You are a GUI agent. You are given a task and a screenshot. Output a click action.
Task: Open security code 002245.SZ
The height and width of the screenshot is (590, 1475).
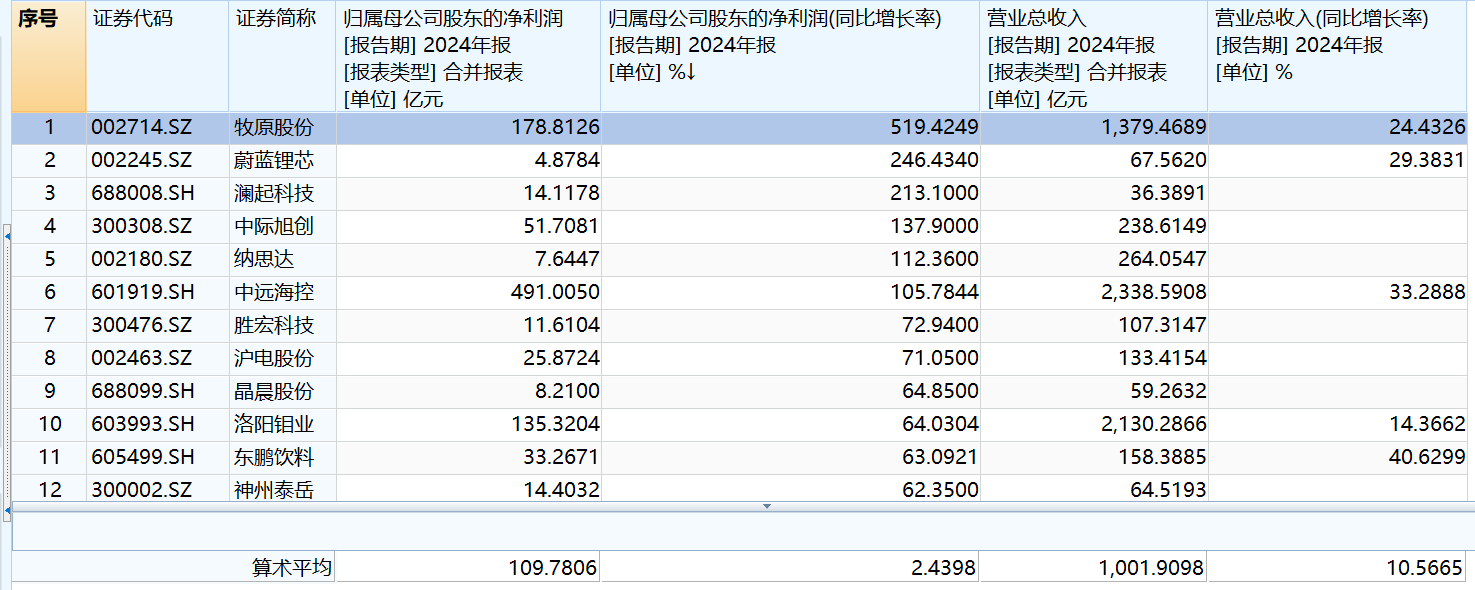click(141, 160)
